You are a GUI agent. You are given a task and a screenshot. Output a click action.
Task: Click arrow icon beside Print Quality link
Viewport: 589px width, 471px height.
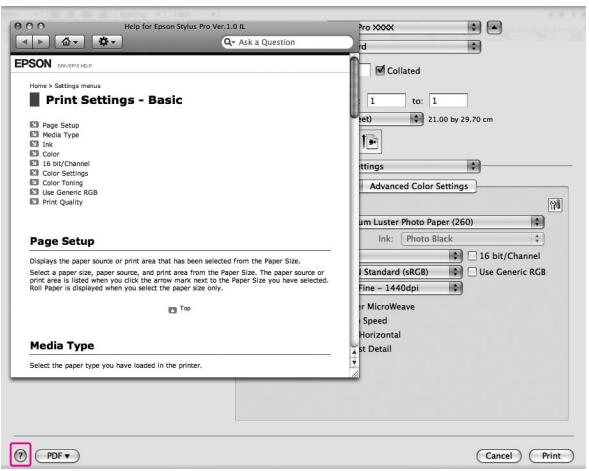pyautogui.click(x=34, y=201)
